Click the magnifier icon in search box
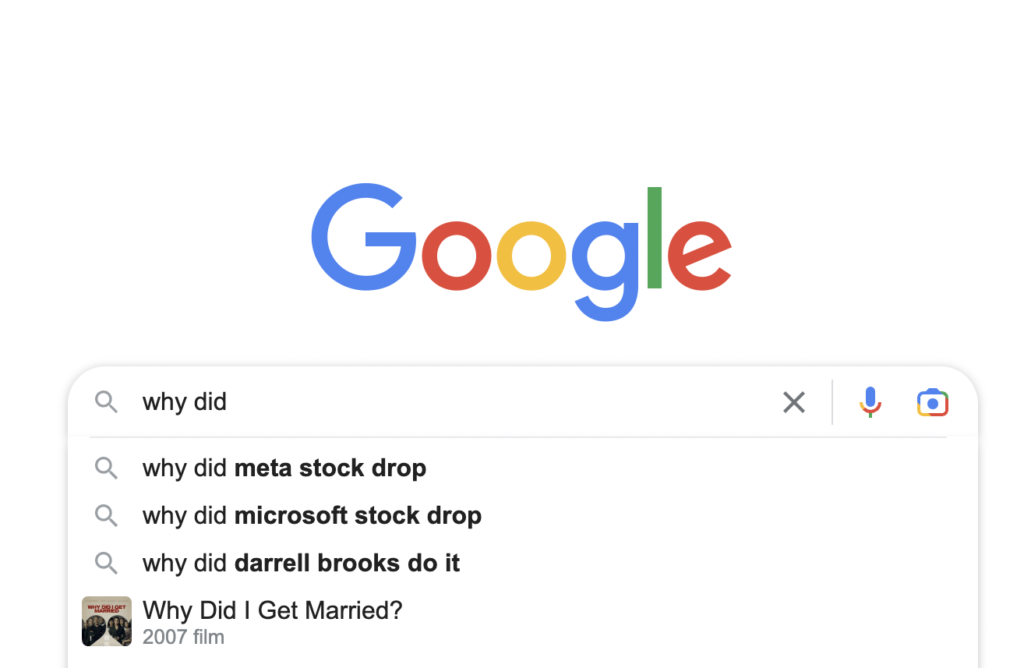1024x668 pixels. [x=106, y=402]
